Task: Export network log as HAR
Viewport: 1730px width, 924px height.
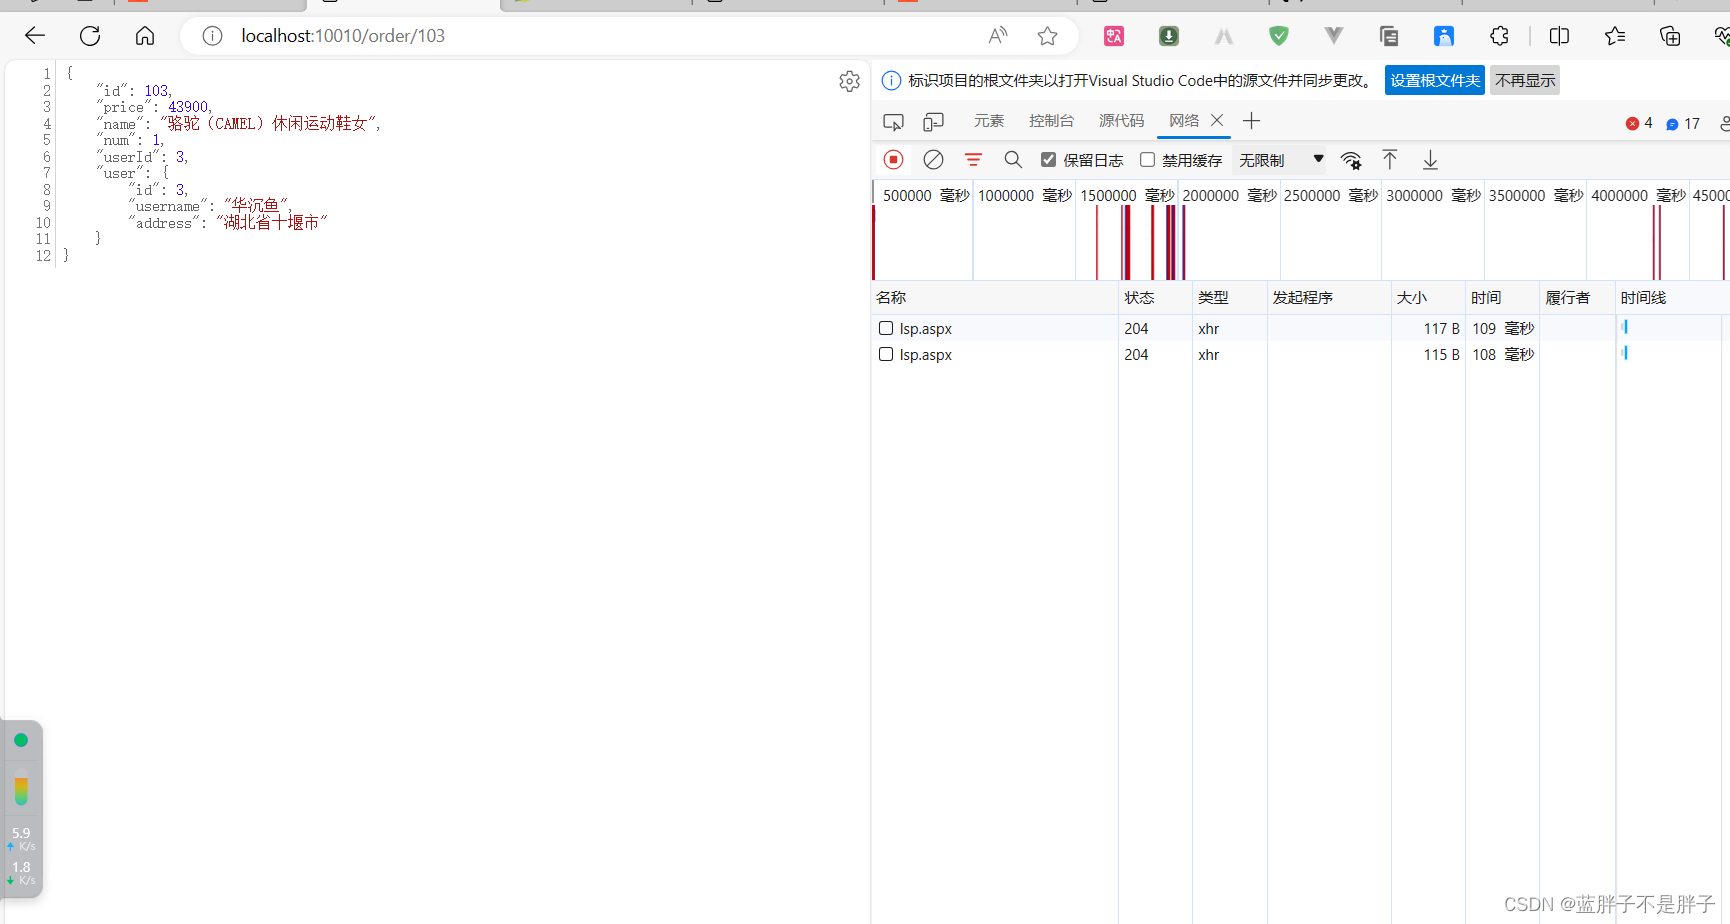Action: [x=1430, y=160]
